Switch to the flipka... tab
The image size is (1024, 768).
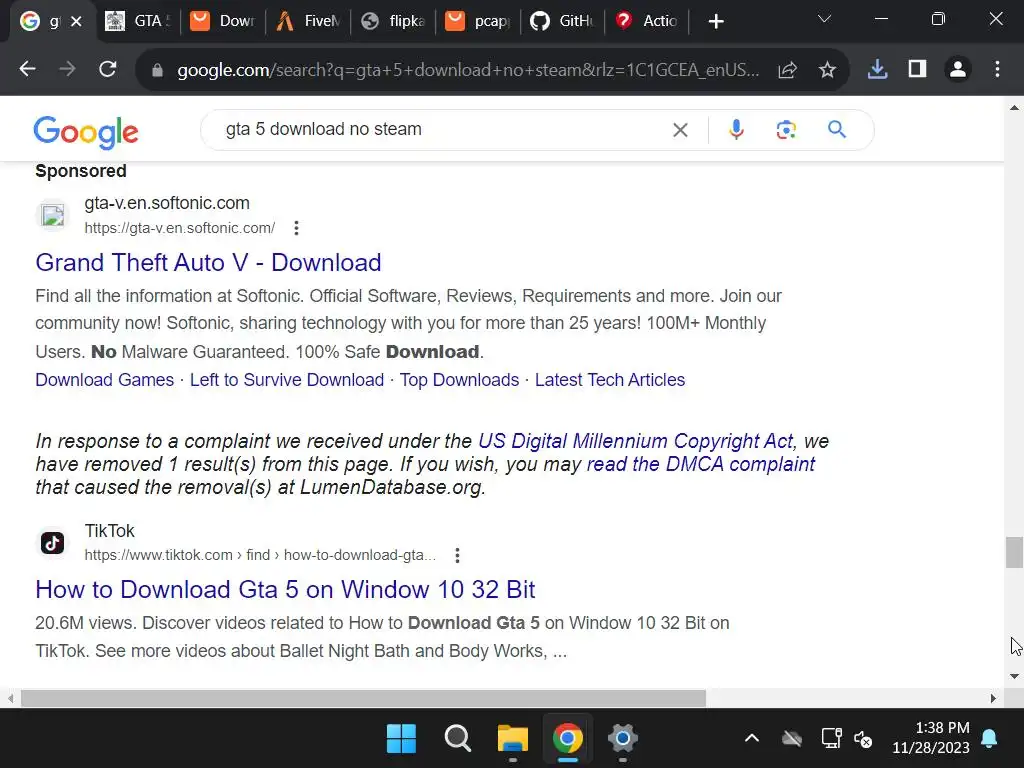coord(392,21)
